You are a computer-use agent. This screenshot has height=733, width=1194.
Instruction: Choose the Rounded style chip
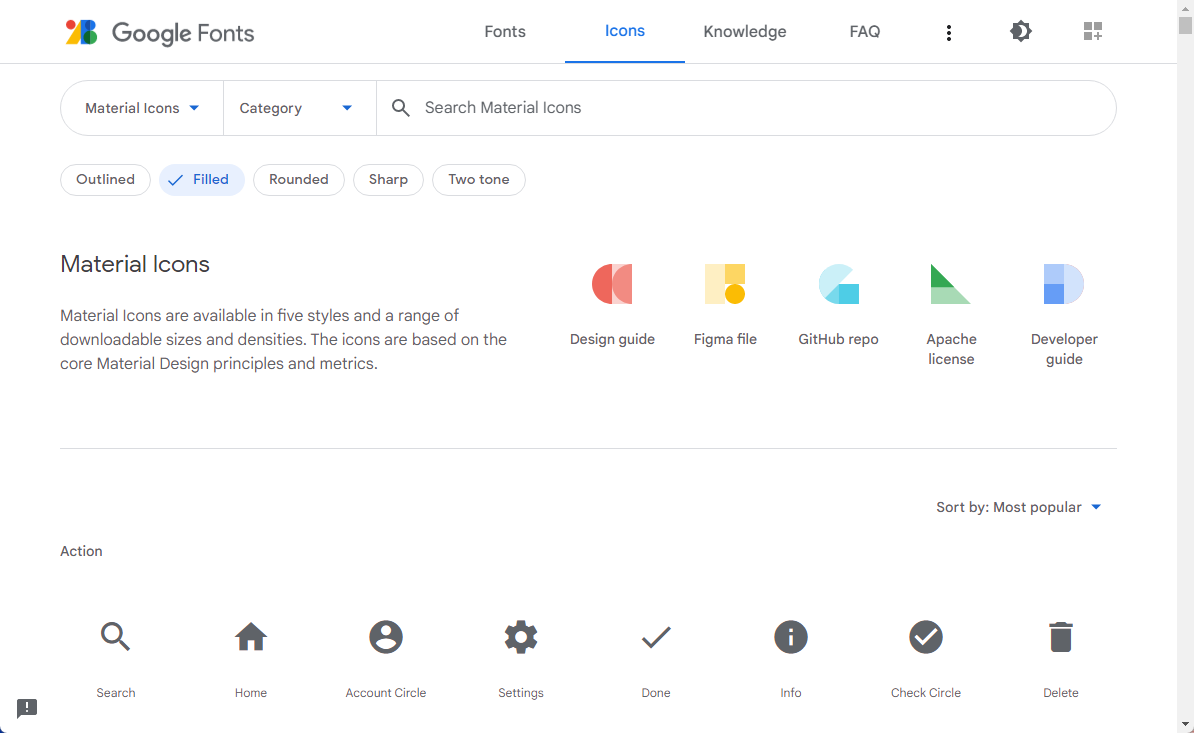298,180
